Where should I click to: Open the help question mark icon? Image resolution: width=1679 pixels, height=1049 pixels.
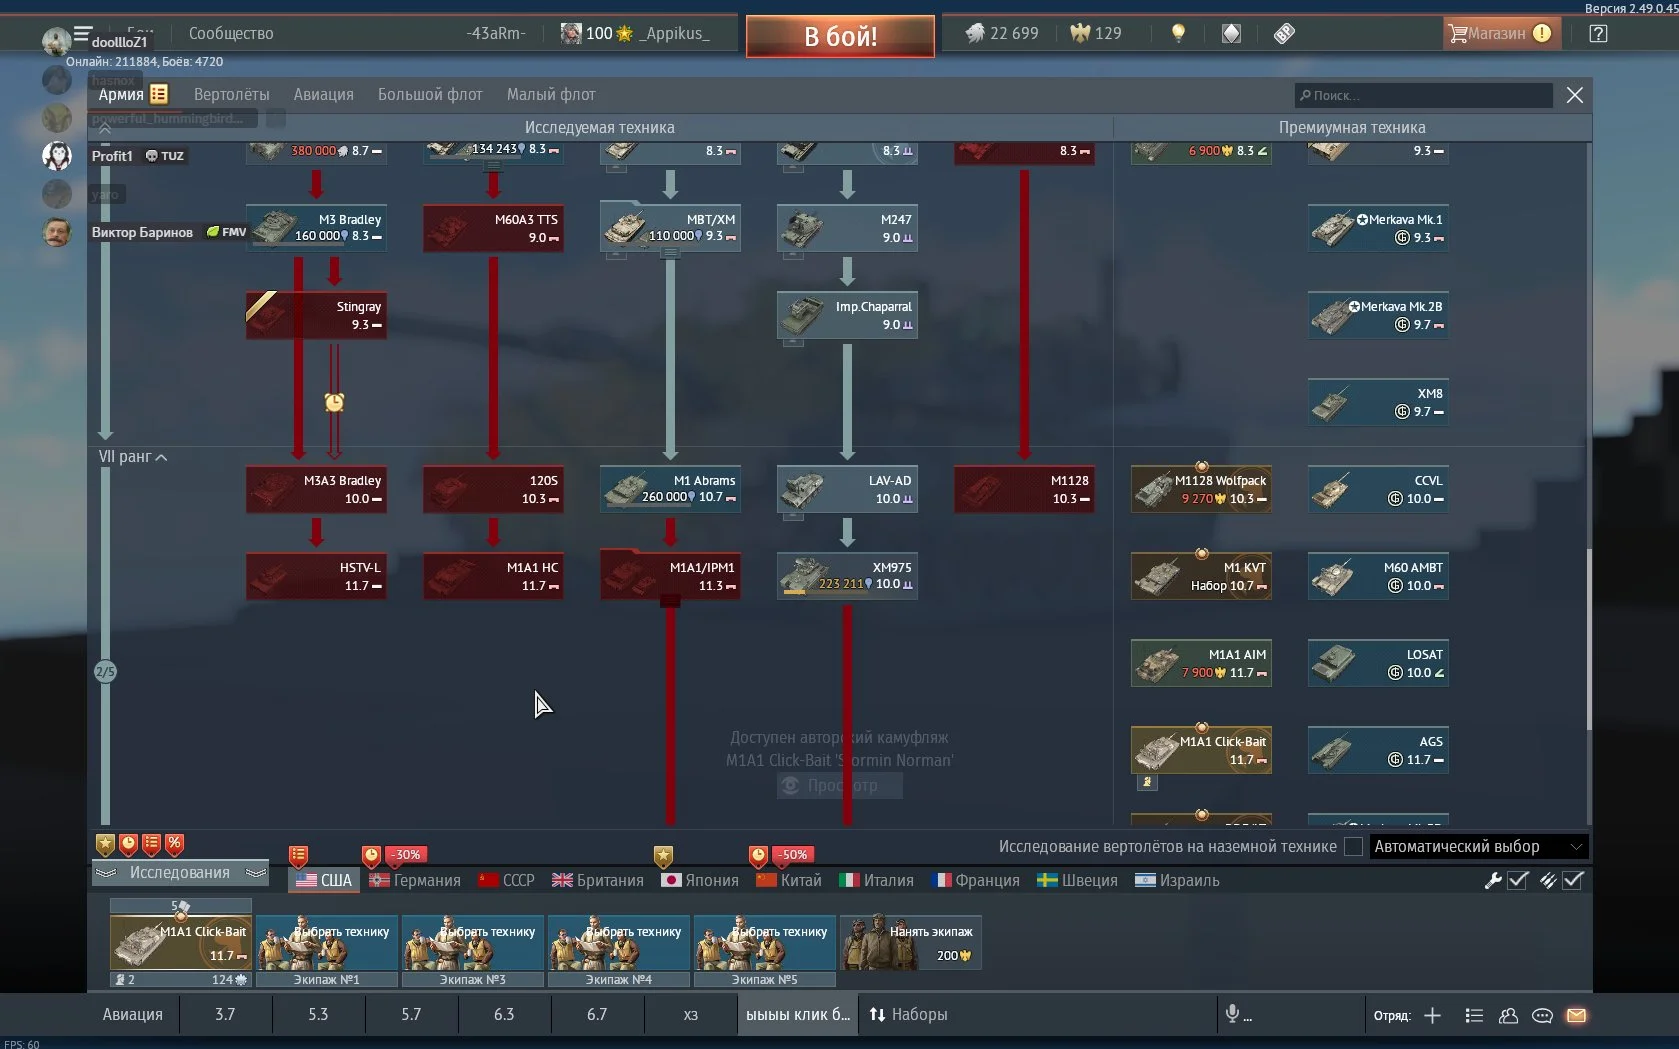tap(1598, 33)
